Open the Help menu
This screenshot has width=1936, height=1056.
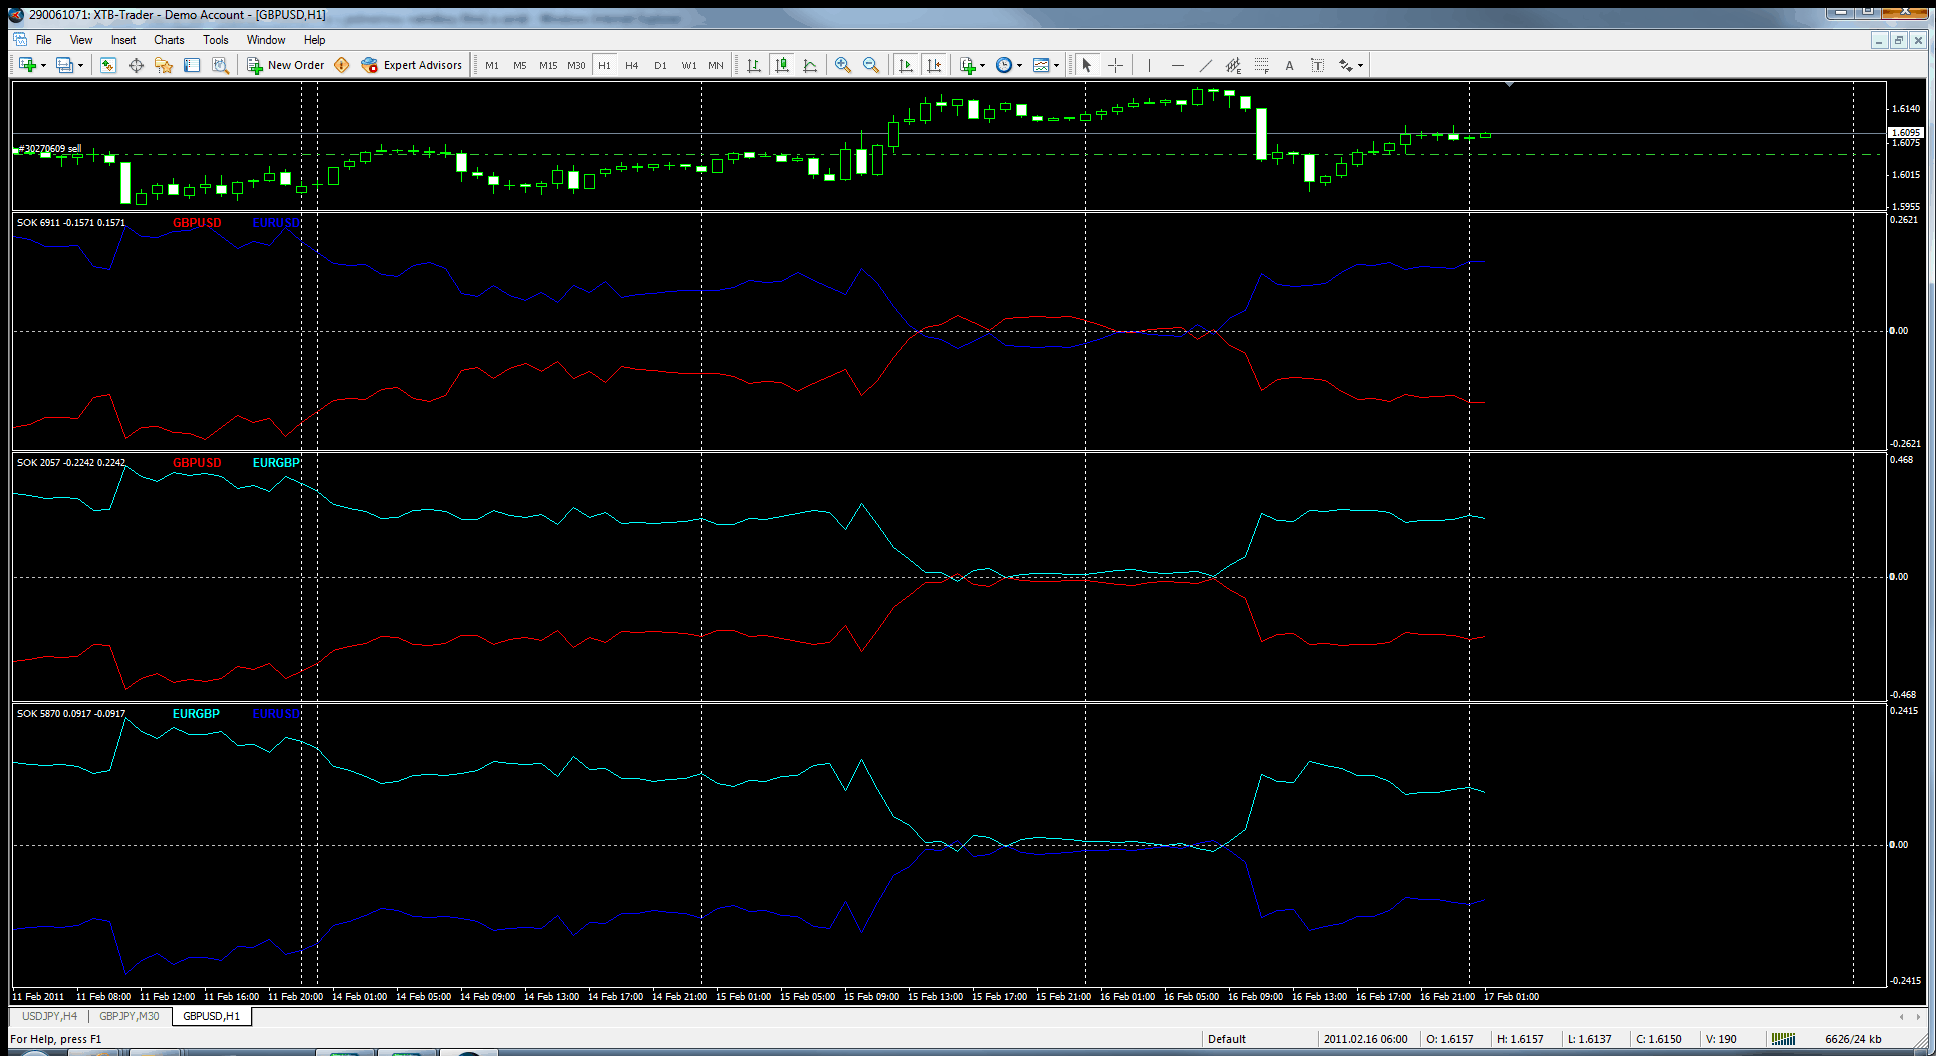click(315, 40)
